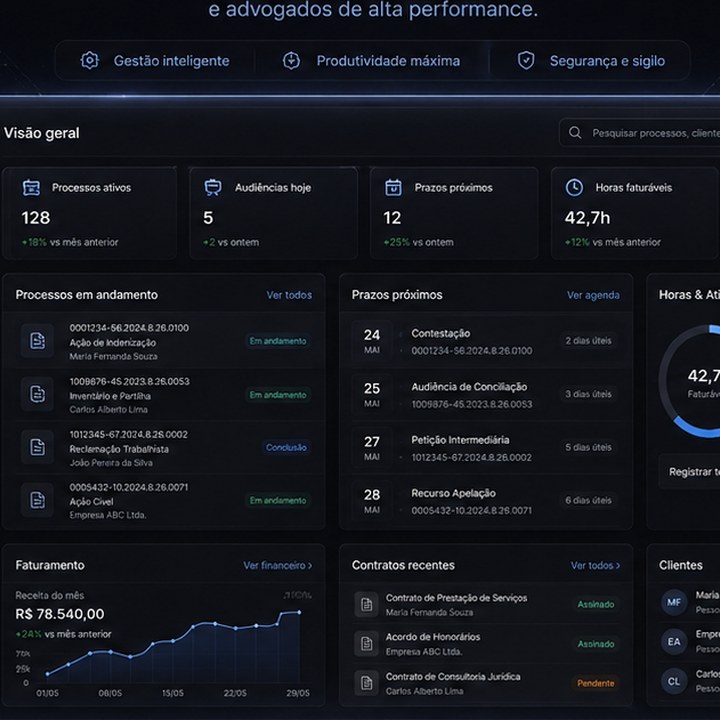Click the 22/05 chart axis label
This screenshot has width=720, height=720.
coord(235,693)
